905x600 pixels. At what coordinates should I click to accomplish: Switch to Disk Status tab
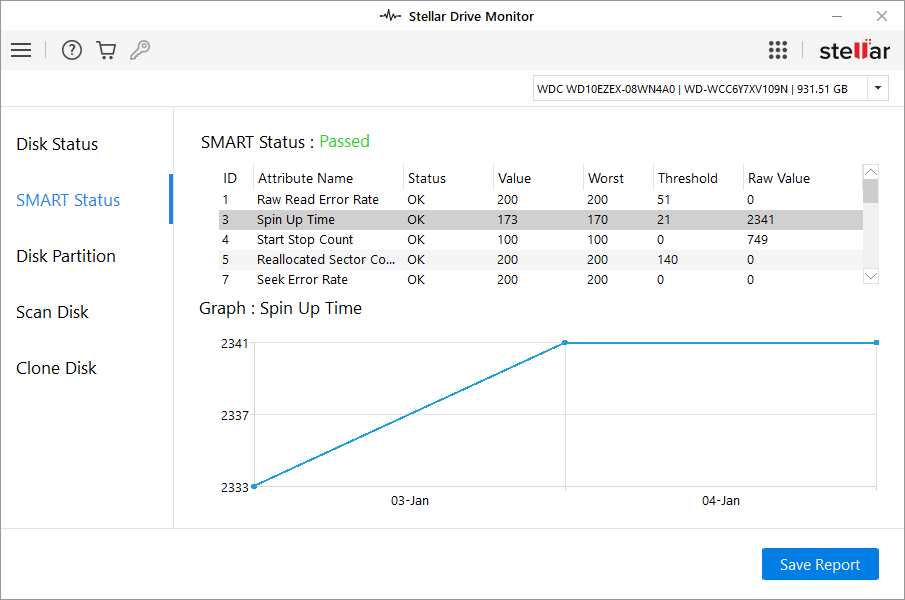pyautogui.click(x=57, y=144)
